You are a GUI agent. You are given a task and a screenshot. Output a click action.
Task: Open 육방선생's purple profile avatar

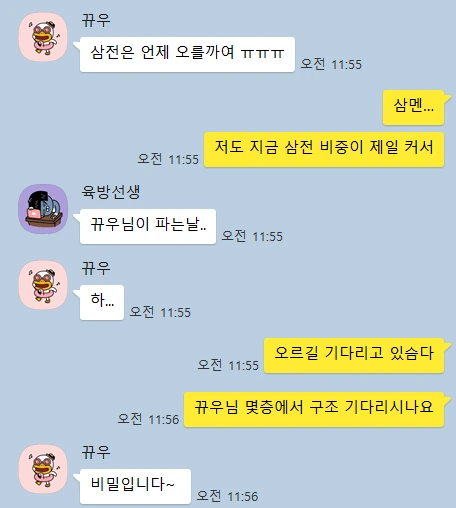pos(43,209)
